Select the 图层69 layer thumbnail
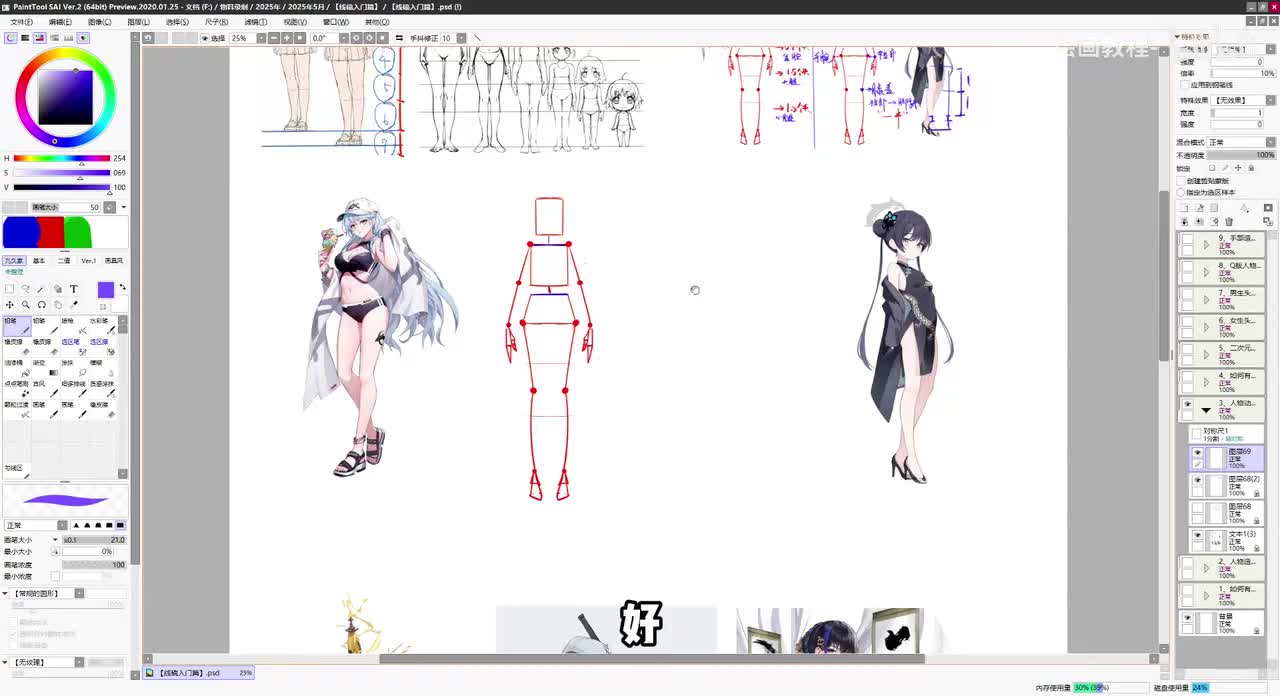 point(1216,458)
